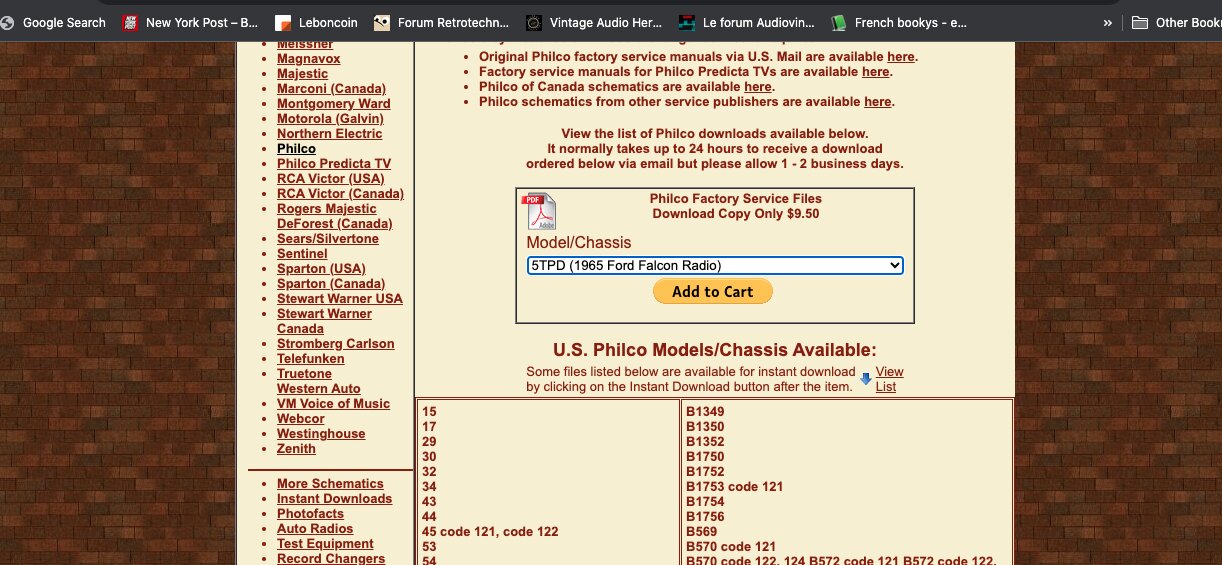Click the Adobe PDF icon
Viewport: 1222px width, 565px height.
pos(539,211)
